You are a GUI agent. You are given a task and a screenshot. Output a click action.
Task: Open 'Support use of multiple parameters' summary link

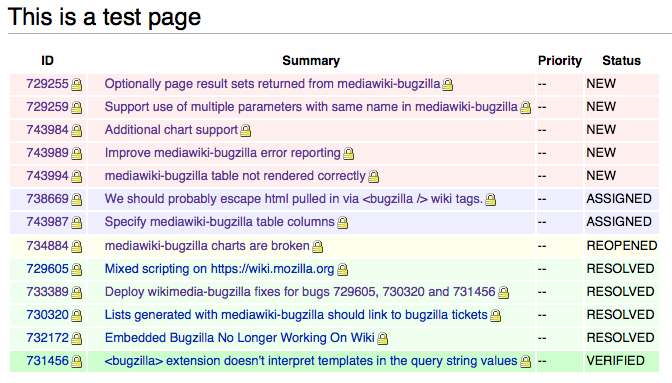pos(312,107)
